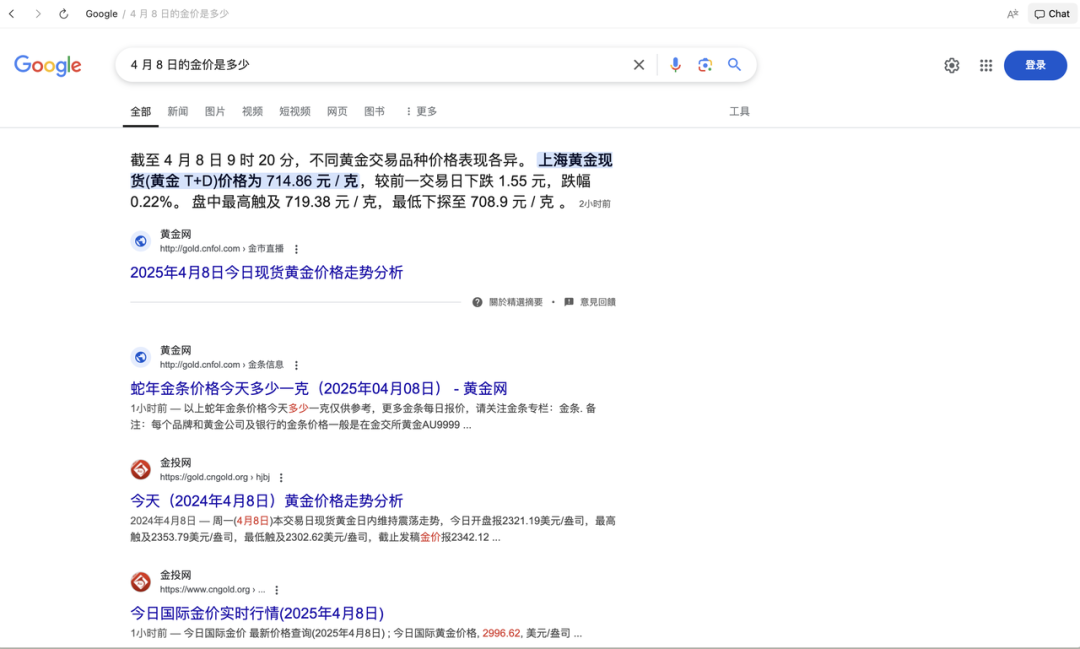This screenshot has height=649, width=1080.
Task: Click the search magnifier icon
Action: [x=735, y=64]
